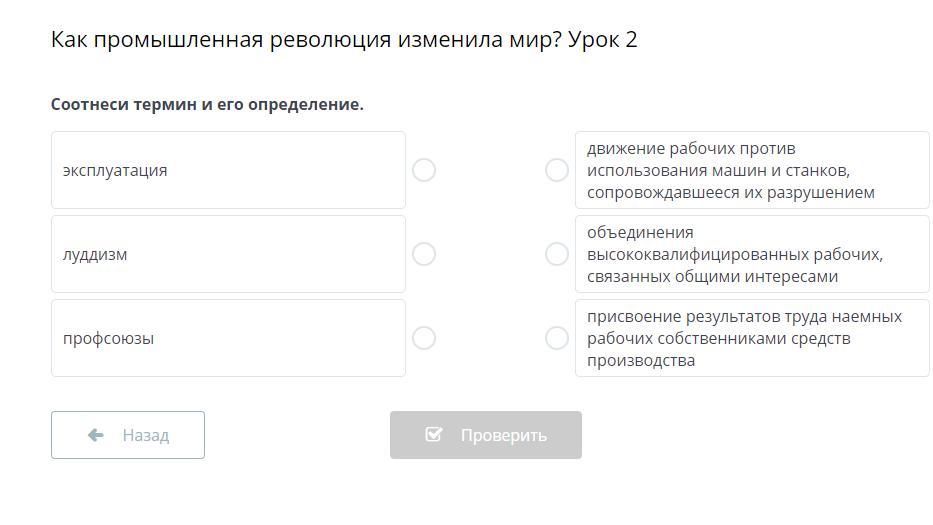The height and width of the screenshot is (525, 933).
Task: Click the профсоюзы term box
Action: coord(228,338)
